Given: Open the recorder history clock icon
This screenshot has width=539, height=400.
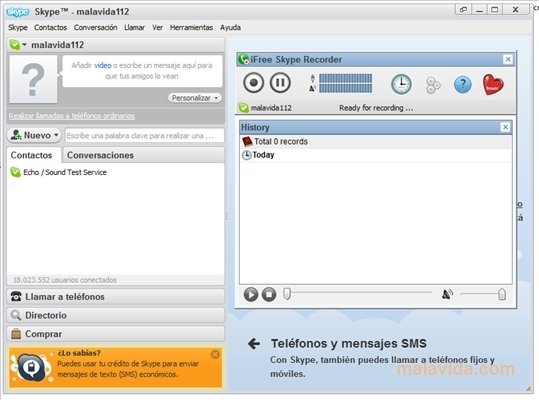Looking at the screenshot, I should 401,84.
